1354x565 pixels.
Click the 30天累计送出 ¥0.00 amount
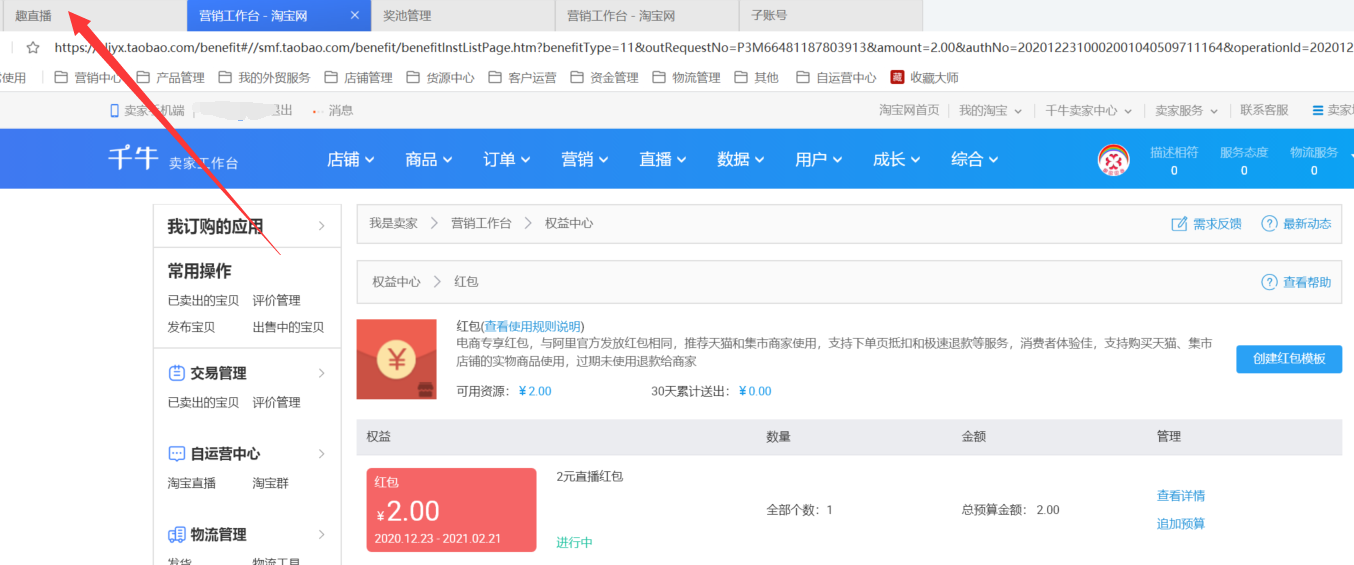pos(755,391)
